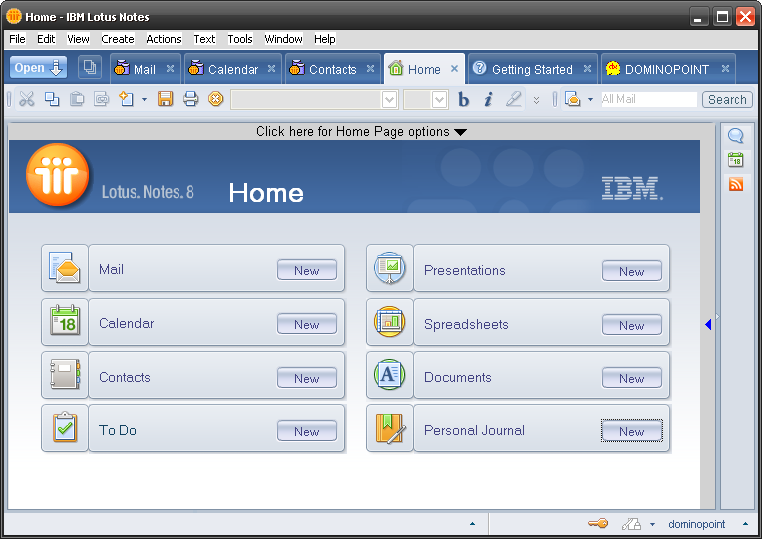Click the Copy toolbar icon
The width and height of the screenshot is (762, 539).
(52, 99)
